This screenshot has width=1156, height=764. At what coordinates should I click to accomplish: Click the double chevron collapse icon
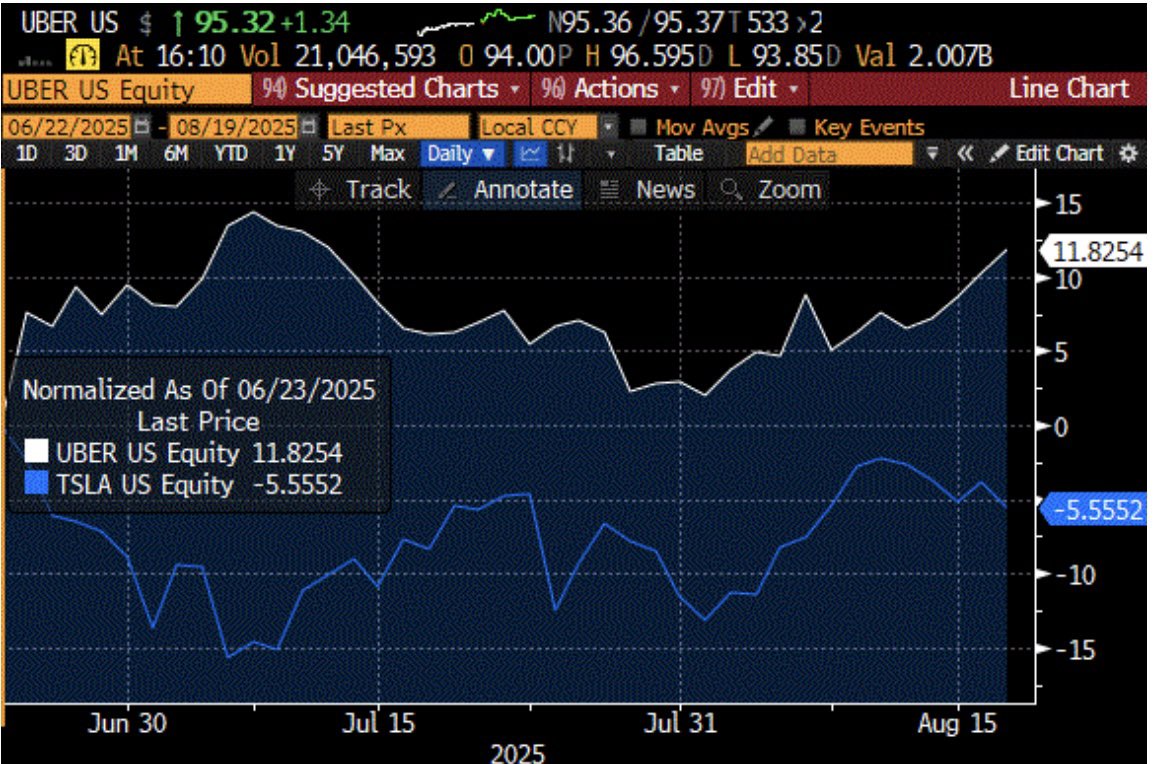pos(965,154)
